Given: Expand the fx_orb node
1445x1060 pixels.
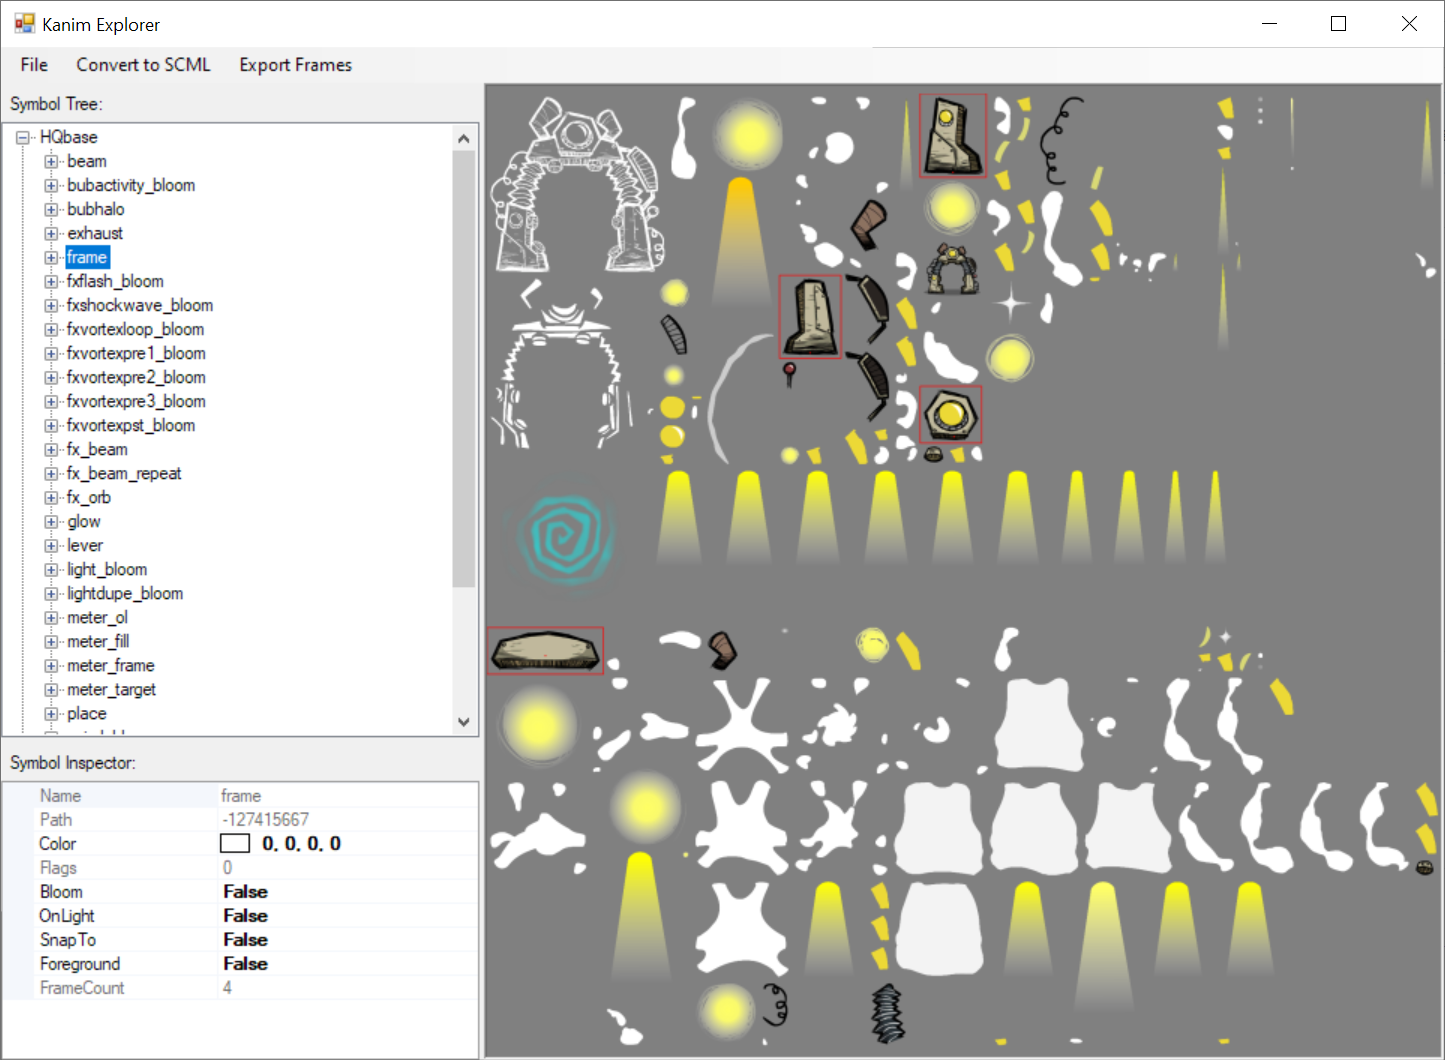Looking at the screenshot, I should pyautogui.click(x=51, y=497).
